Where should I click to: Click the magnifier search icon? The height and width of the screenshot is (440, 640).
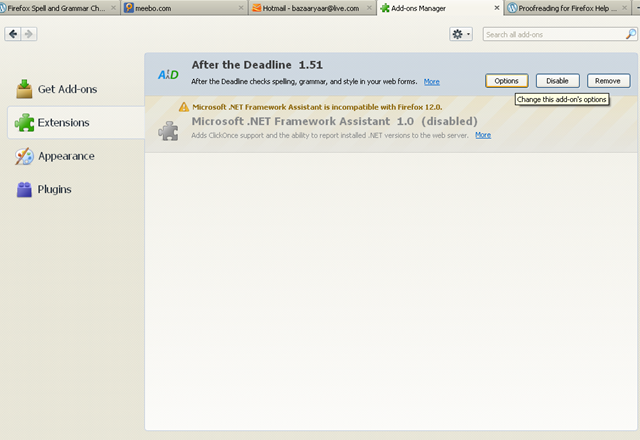click(631, 34)
